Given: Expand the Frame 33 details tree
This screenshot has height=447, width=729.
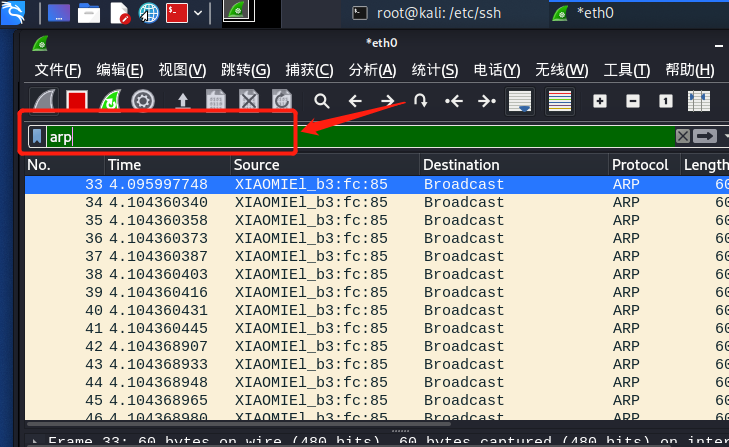Looking at the screenshot, I should pos(35,440).
